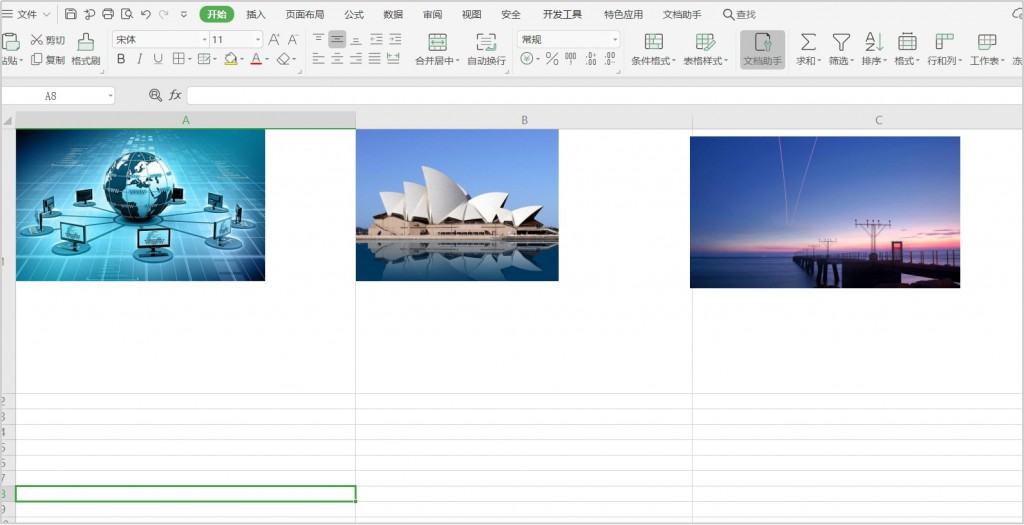Expand the borders dropdown arrow

click(x=190, y=59)
